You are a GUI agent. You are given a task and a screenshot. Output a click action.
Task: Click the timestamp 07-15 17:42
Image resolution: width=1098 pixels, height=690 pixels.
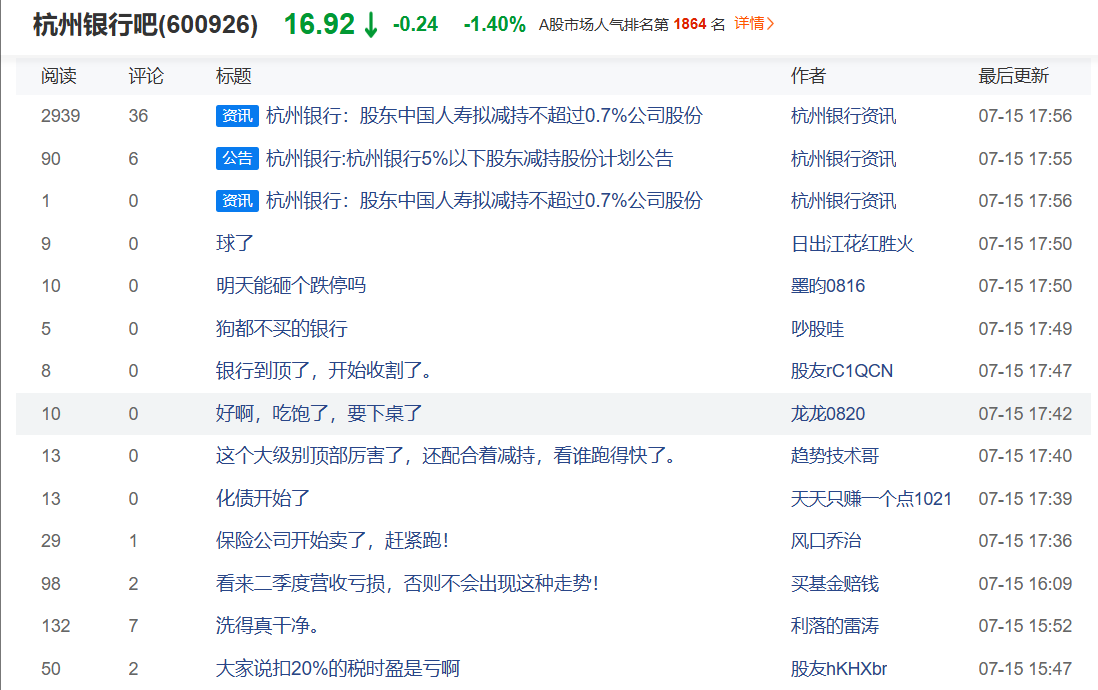[1025, 413]
